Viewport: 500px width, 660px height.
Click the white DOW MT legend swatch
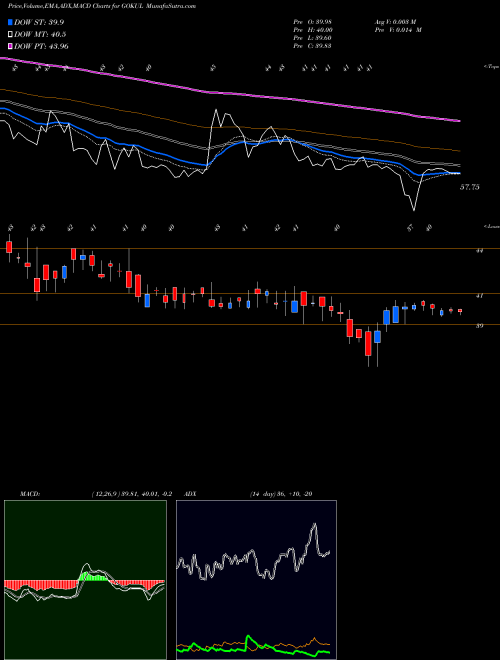click(x=11, y=35)
